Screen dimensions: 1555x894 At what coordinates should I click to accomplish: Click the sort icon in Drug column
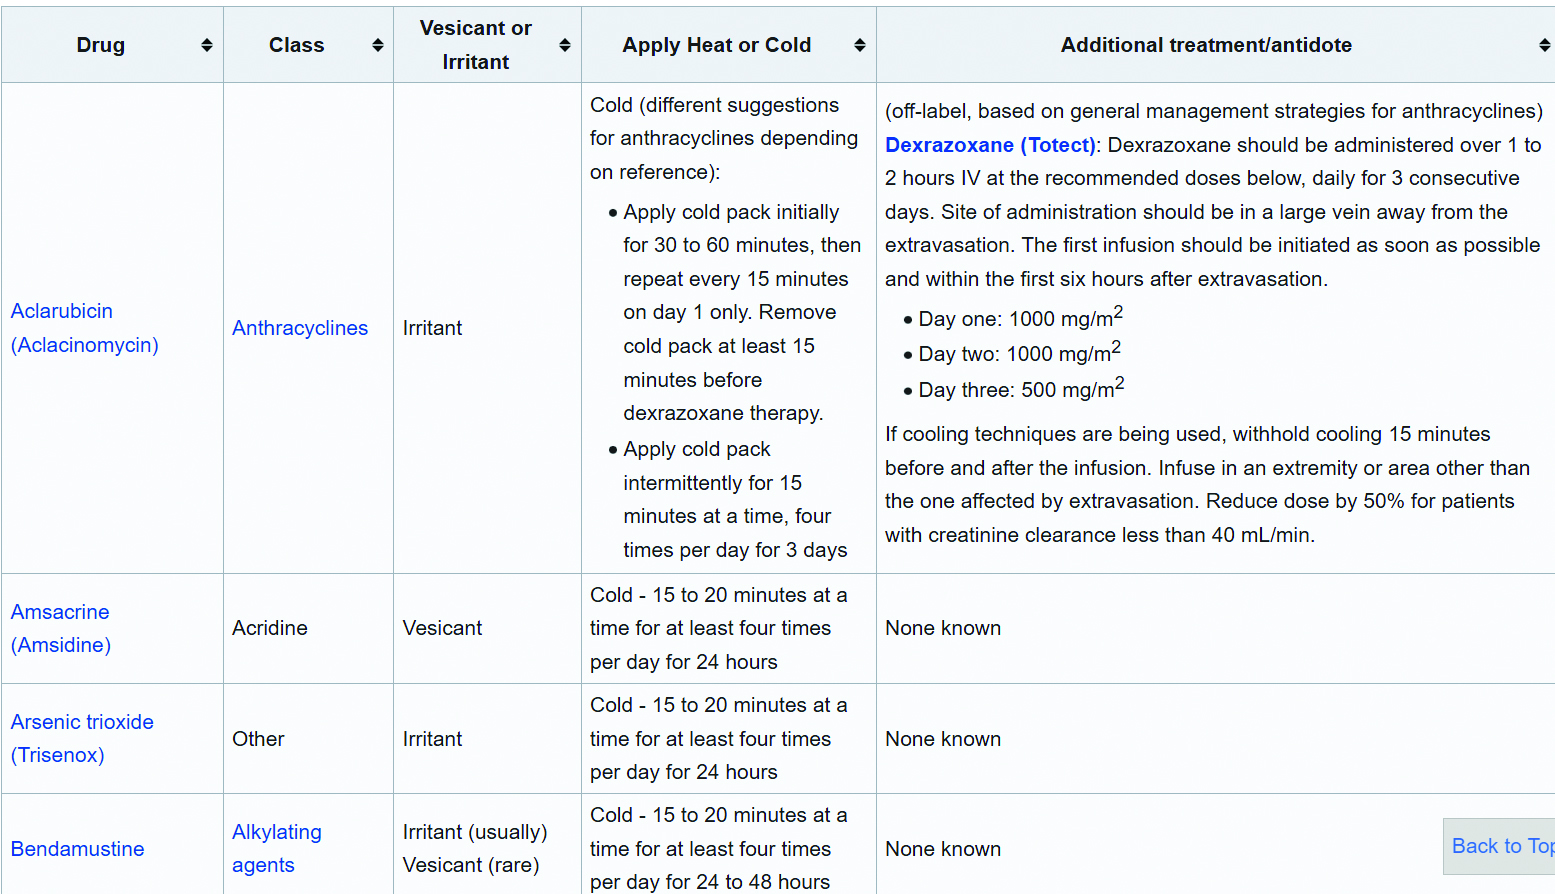pyautogui.click(x=206, y=45)
